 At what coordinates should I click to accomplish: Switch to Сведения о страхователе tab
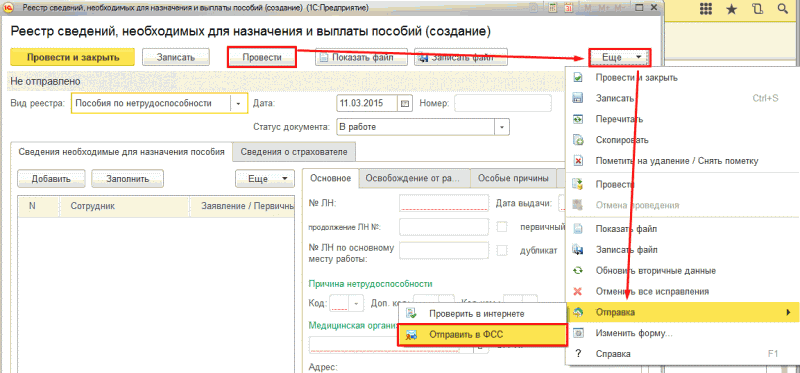(294, 152)
